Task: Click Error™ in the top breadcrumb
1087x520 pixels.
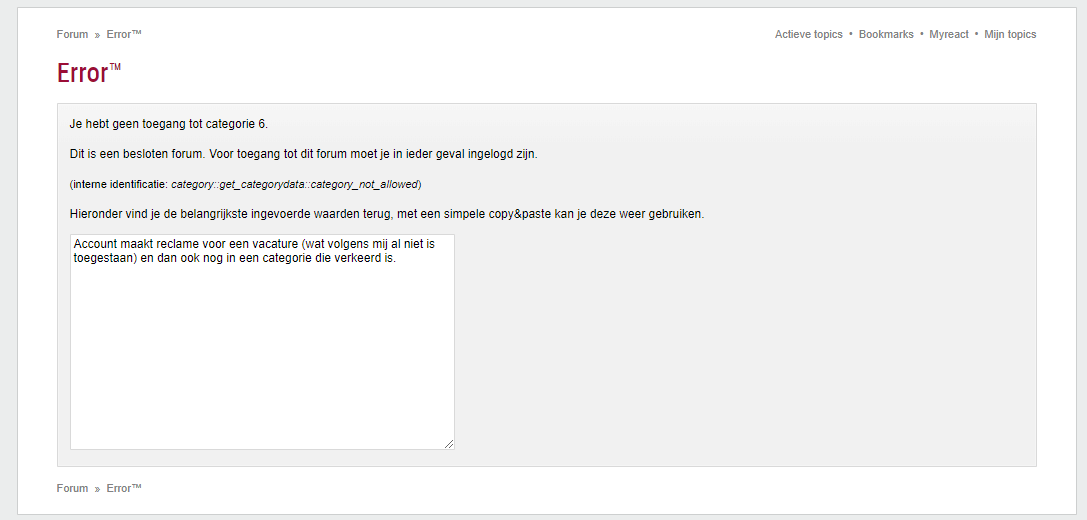Action: pos(124,34)
